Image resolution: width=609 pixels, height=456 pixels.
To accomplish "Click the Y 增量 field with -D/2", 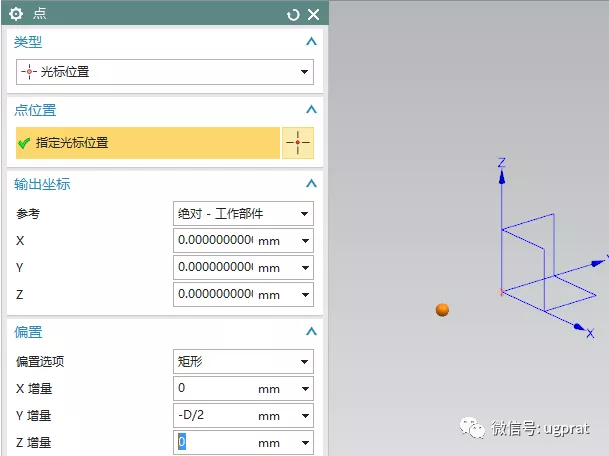I will click(x=214, y=415).
